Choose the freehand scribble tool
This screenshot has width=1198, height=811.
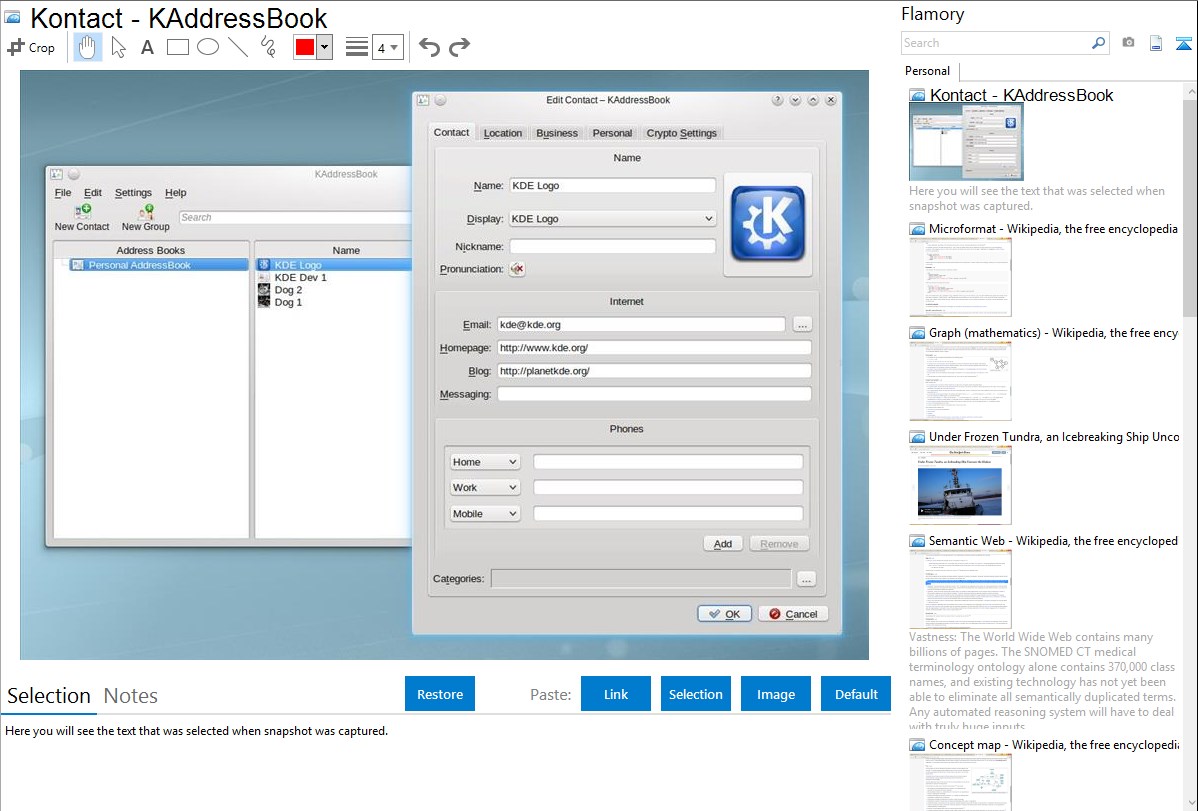coord(268,47)
